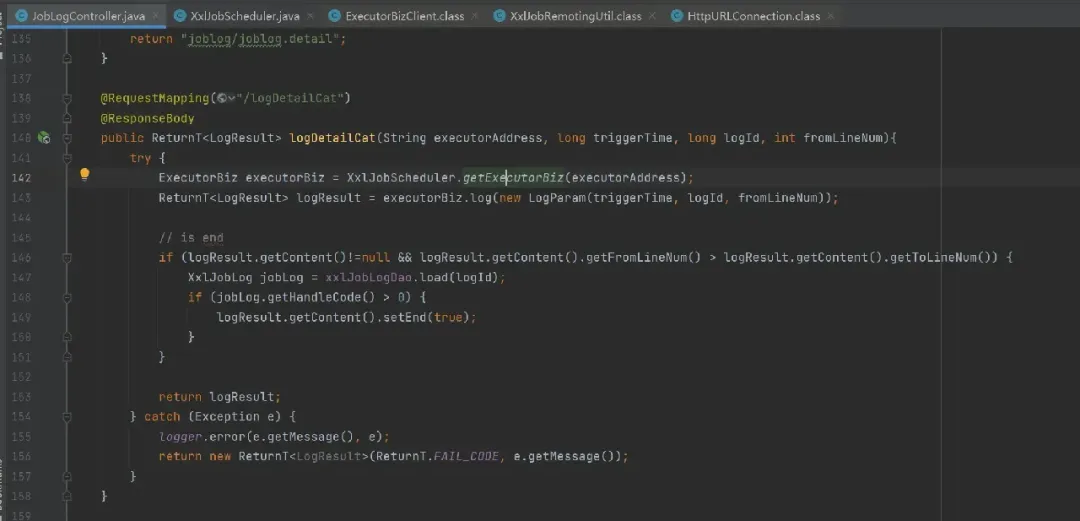
Task: Click the ExecutorBizClient.class tab icon
Action: (x=335, y=16)
